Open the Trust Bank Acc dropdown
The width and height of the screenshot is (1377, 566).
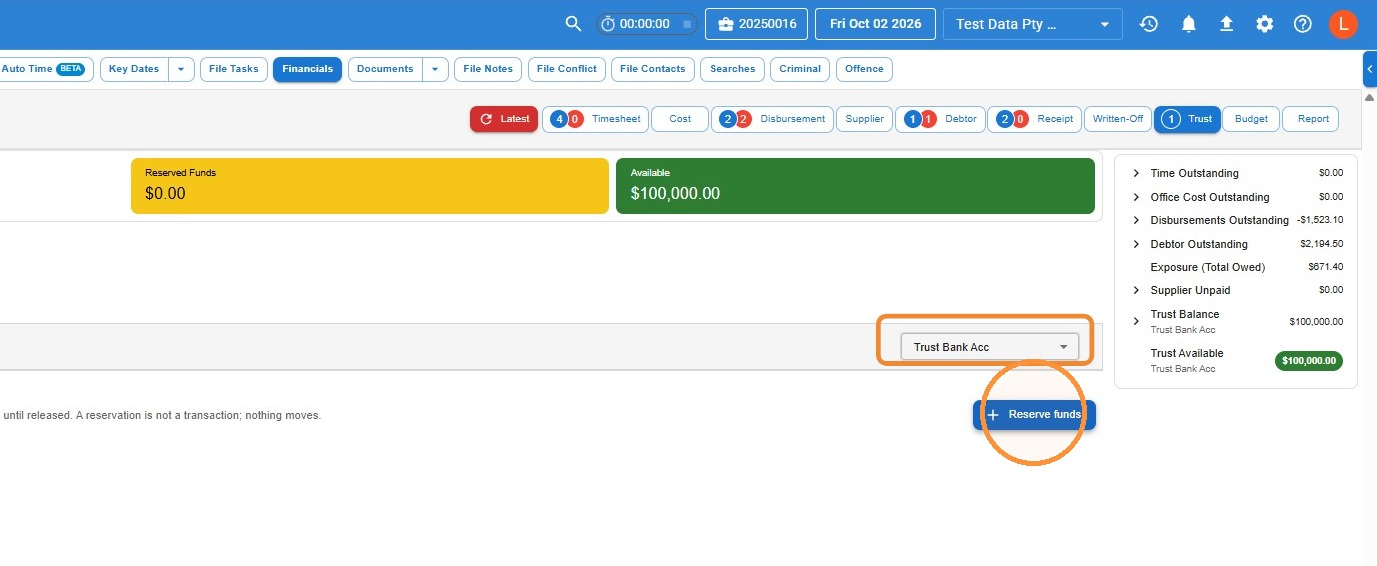click(990, 347)
